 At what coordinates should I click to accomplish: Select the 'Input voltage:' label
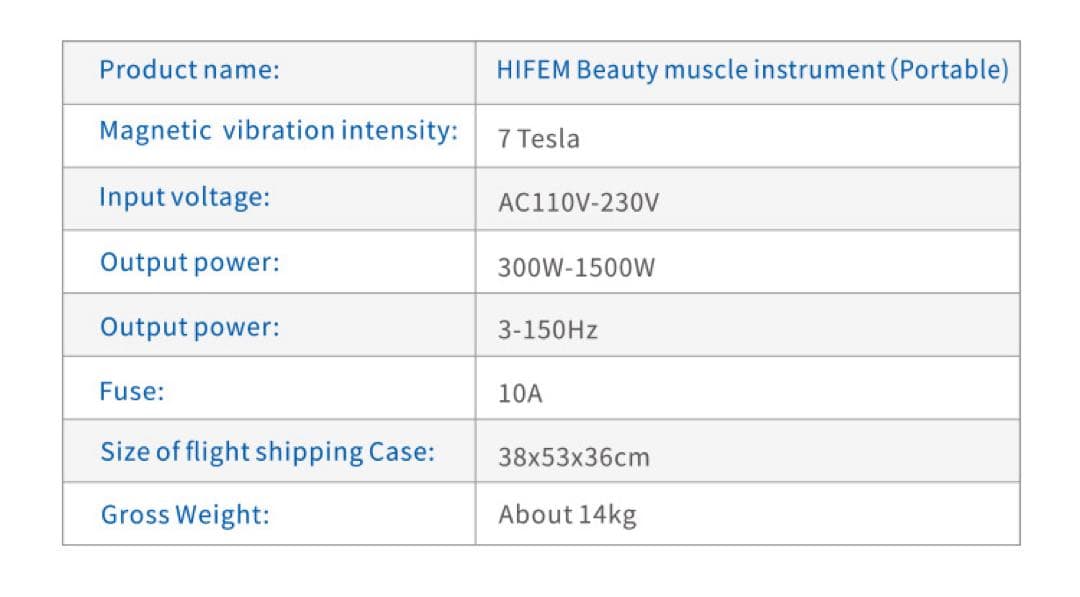[x=185, y=197]
